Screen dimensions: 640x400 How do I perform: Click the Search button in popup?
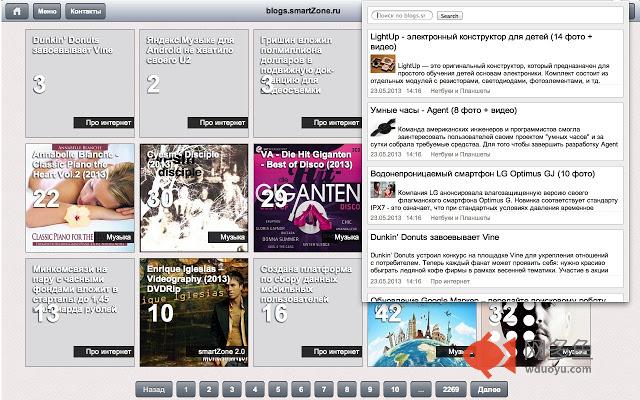(449, 16)
